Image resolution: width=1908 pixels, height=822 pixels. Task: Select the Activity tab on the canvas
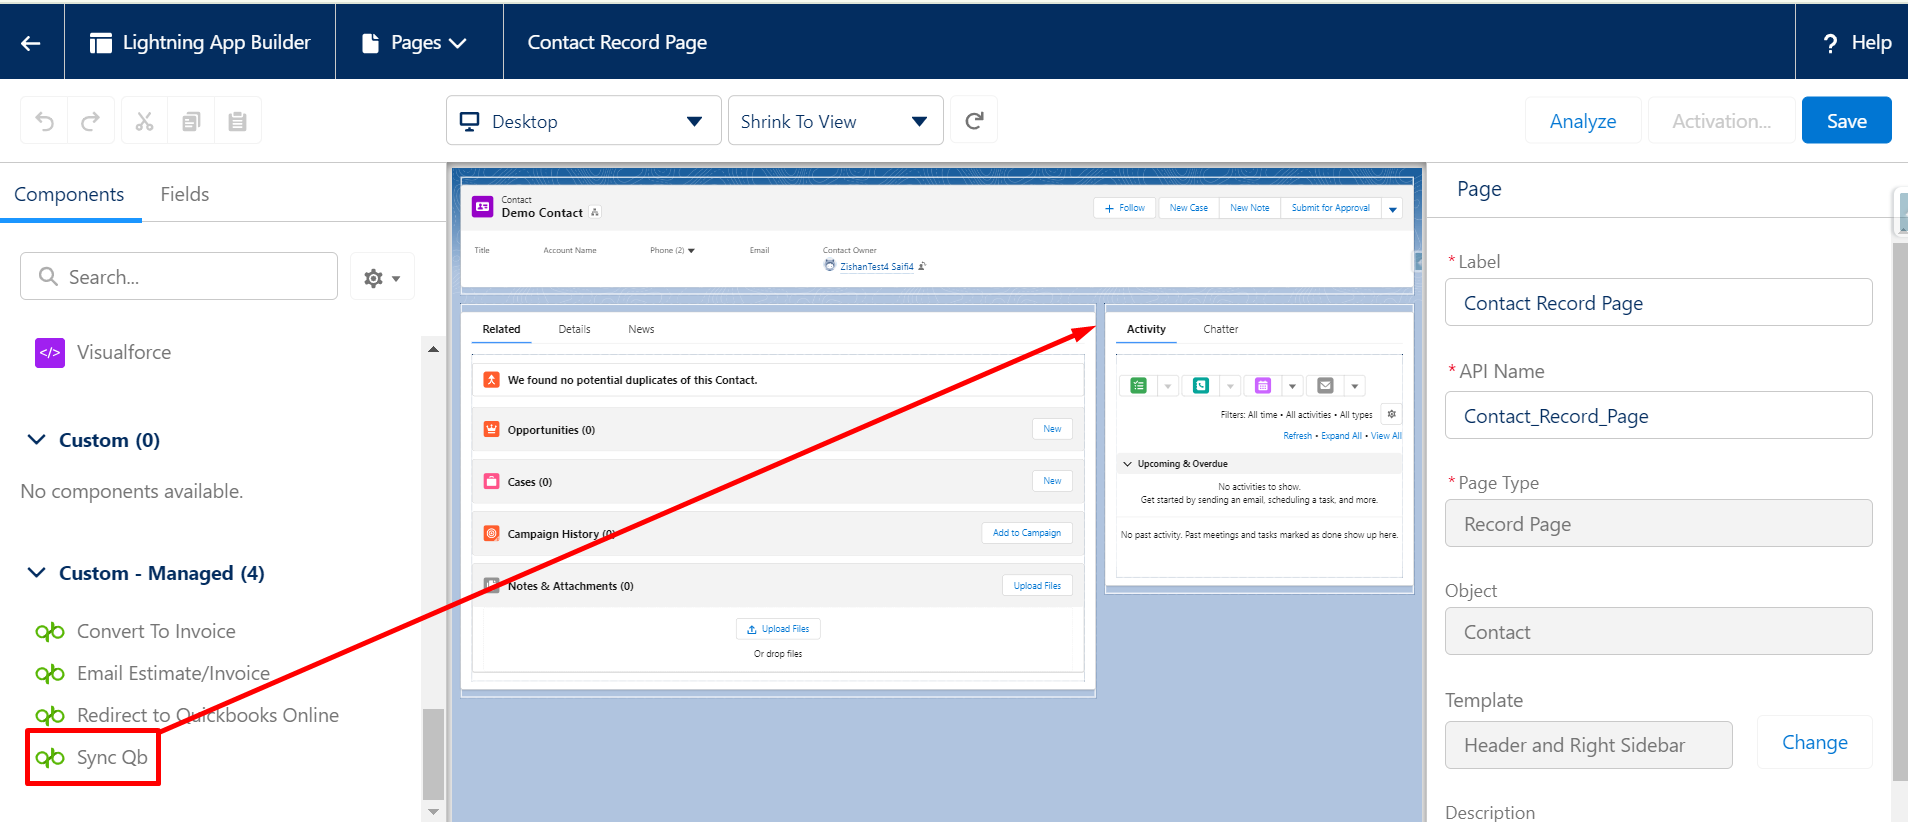click(x=1146, y=329)
